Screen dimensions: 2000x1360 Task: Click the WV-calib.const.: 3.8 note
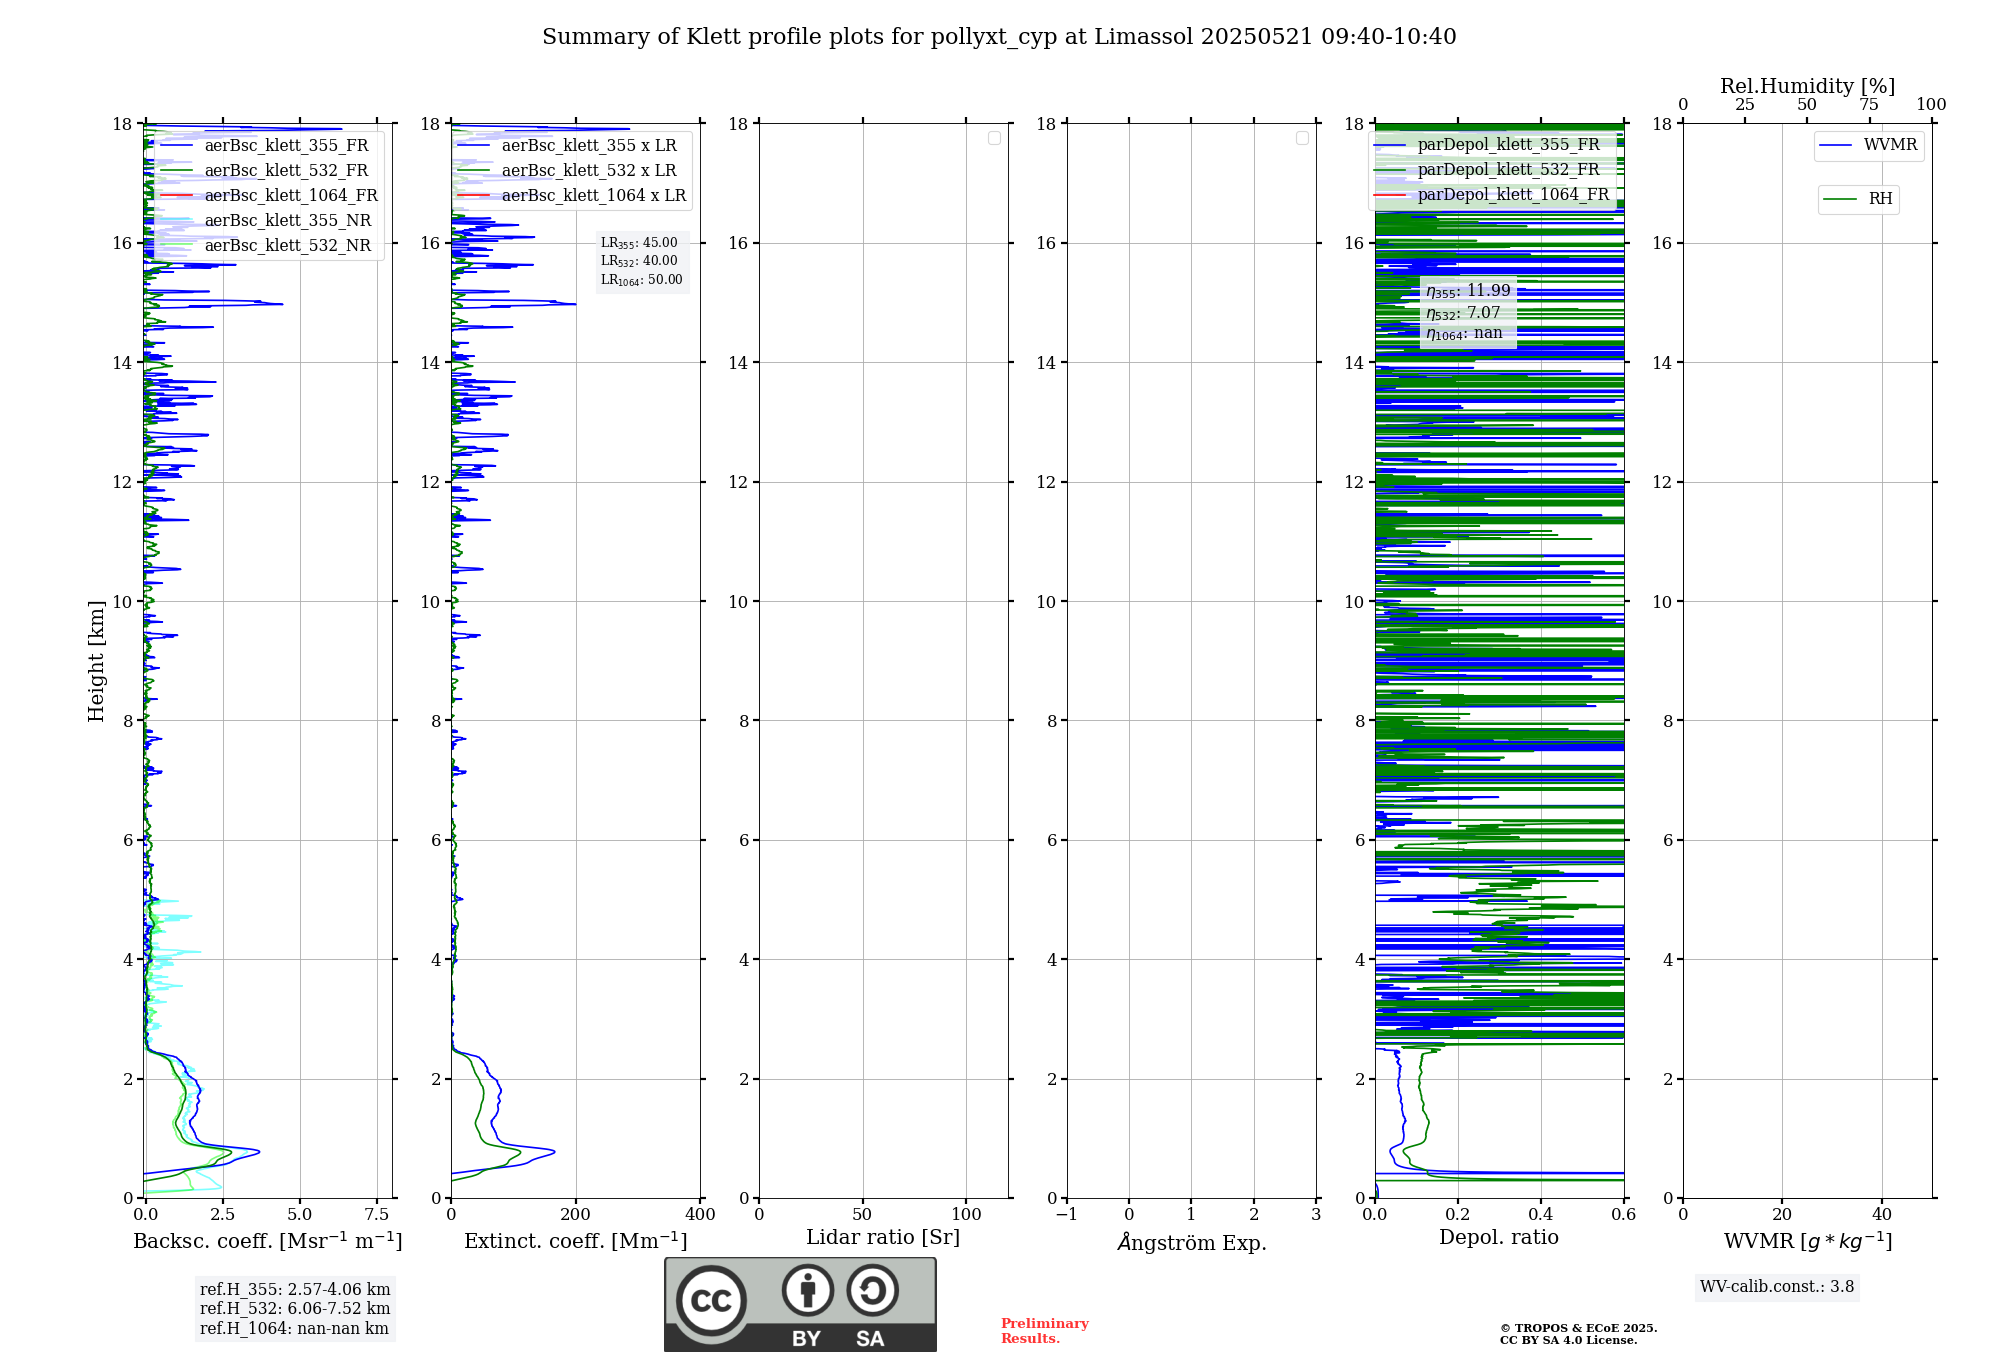coord(1777,1287)
